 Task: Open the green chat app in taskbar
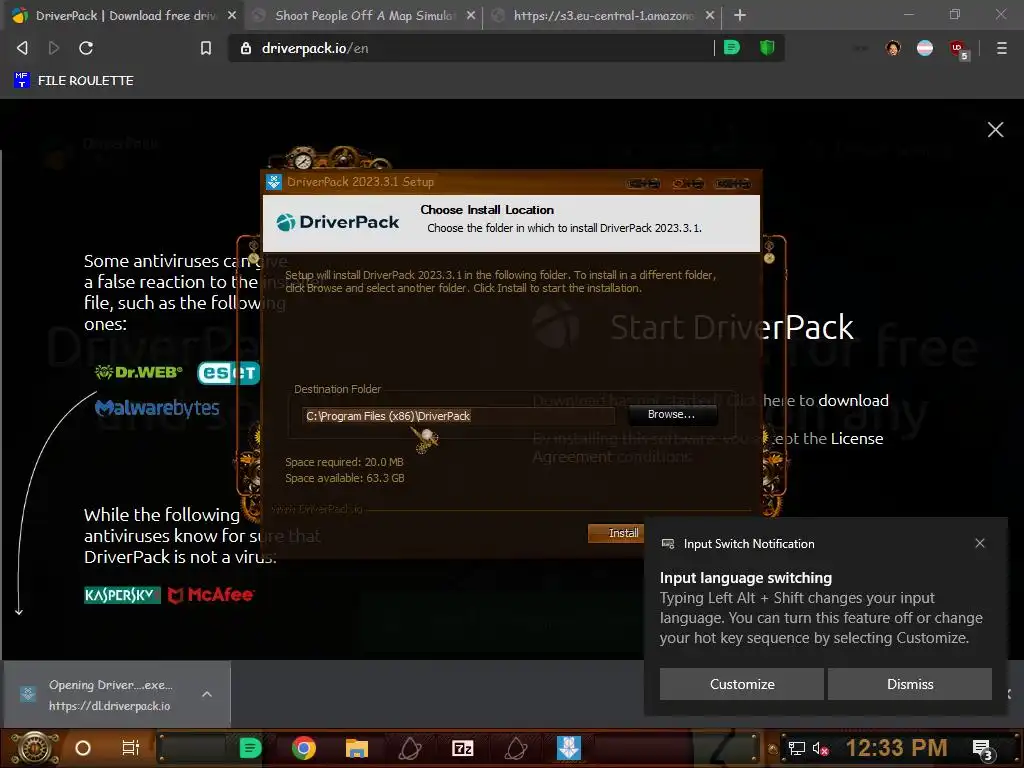tap(249, 748)
